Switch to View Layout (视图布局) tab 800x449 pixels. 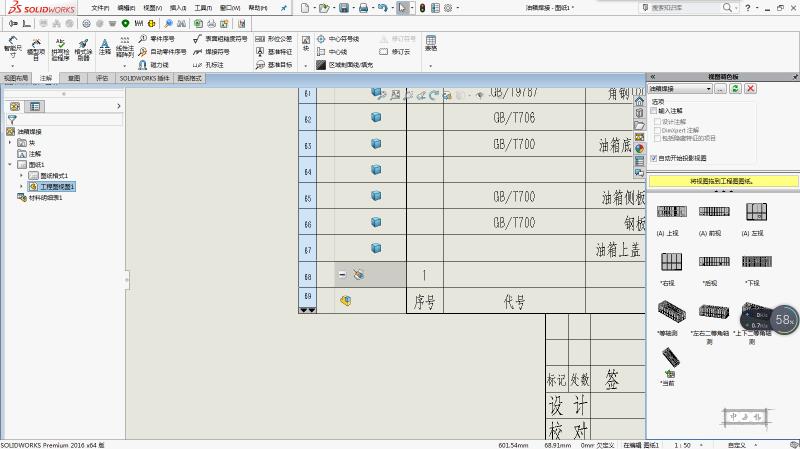coord(16,78)
